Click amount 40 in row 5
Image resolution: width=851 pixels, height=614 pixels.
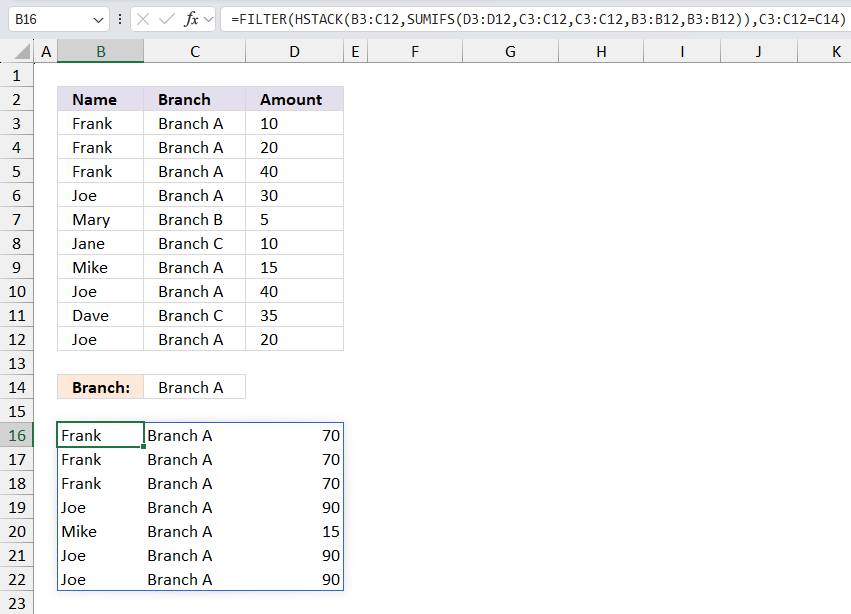pos(295,172)
